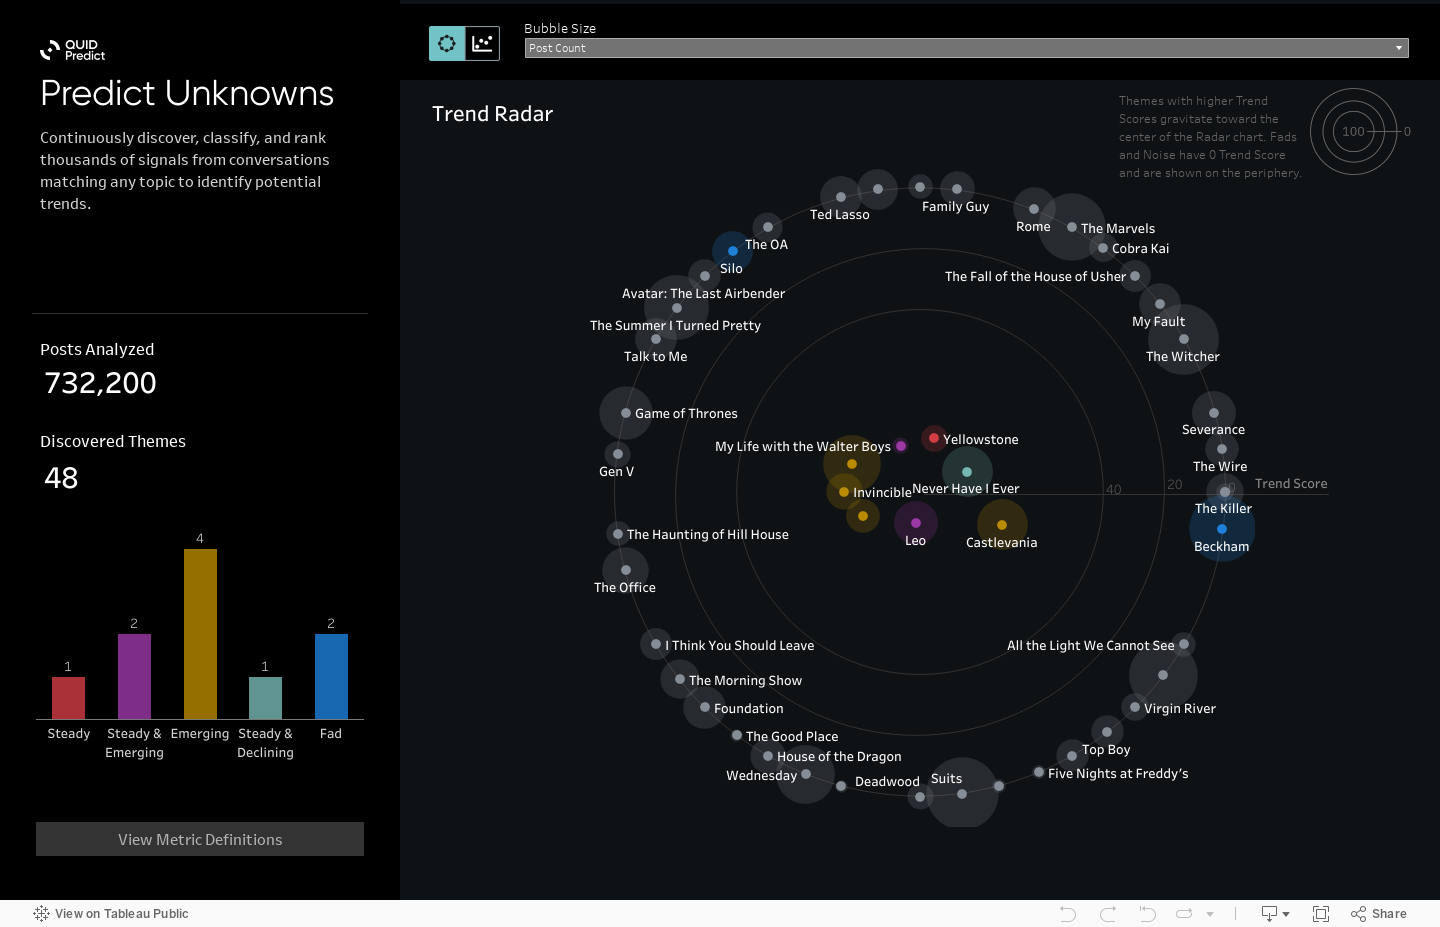The image size is (1440, 927).
Task: Select the red Steady bar
Action: pyautogui.click(x=68, y=698)
